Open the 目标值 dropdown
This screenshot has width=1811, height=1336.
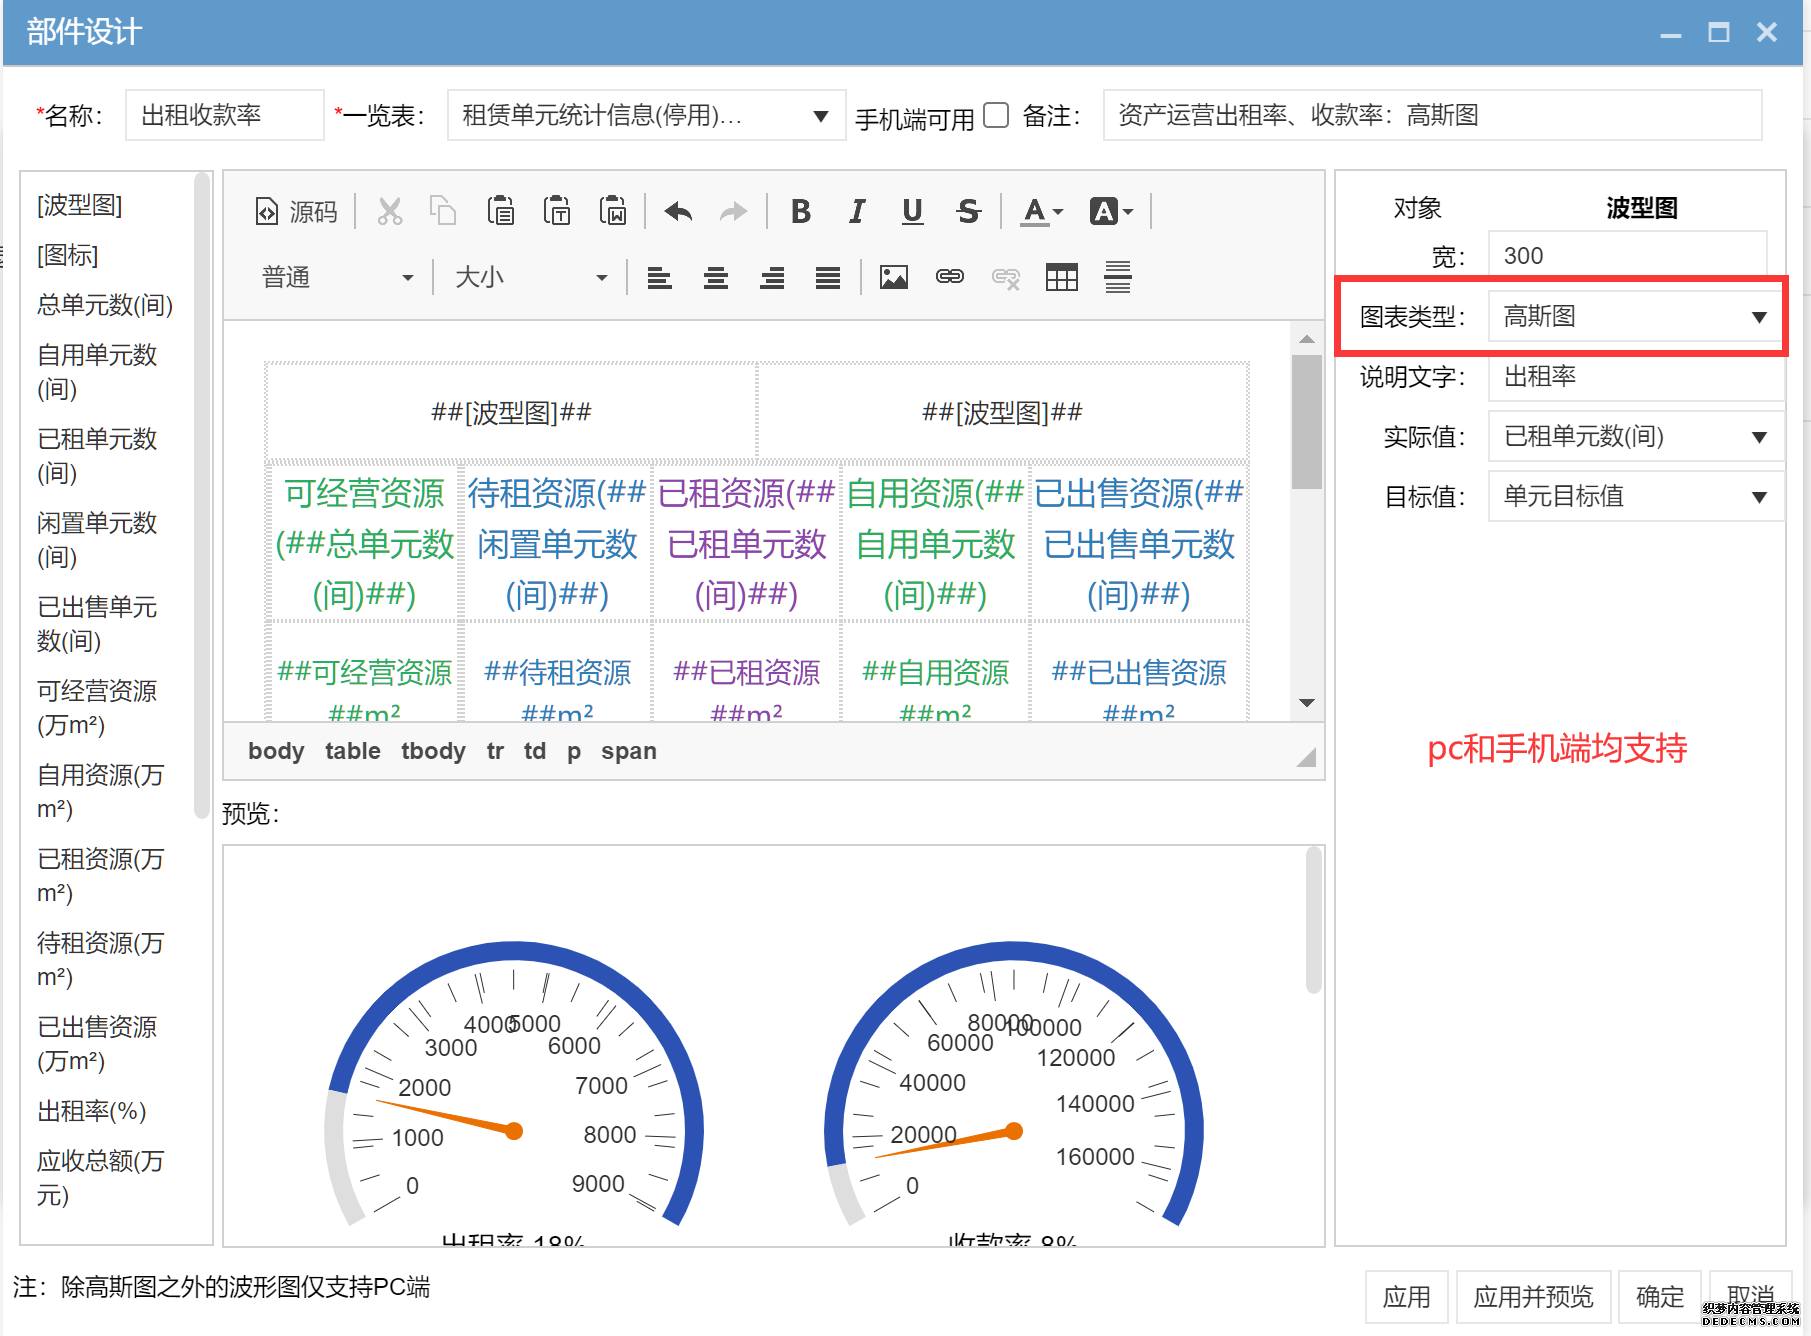click(1636, 497)
